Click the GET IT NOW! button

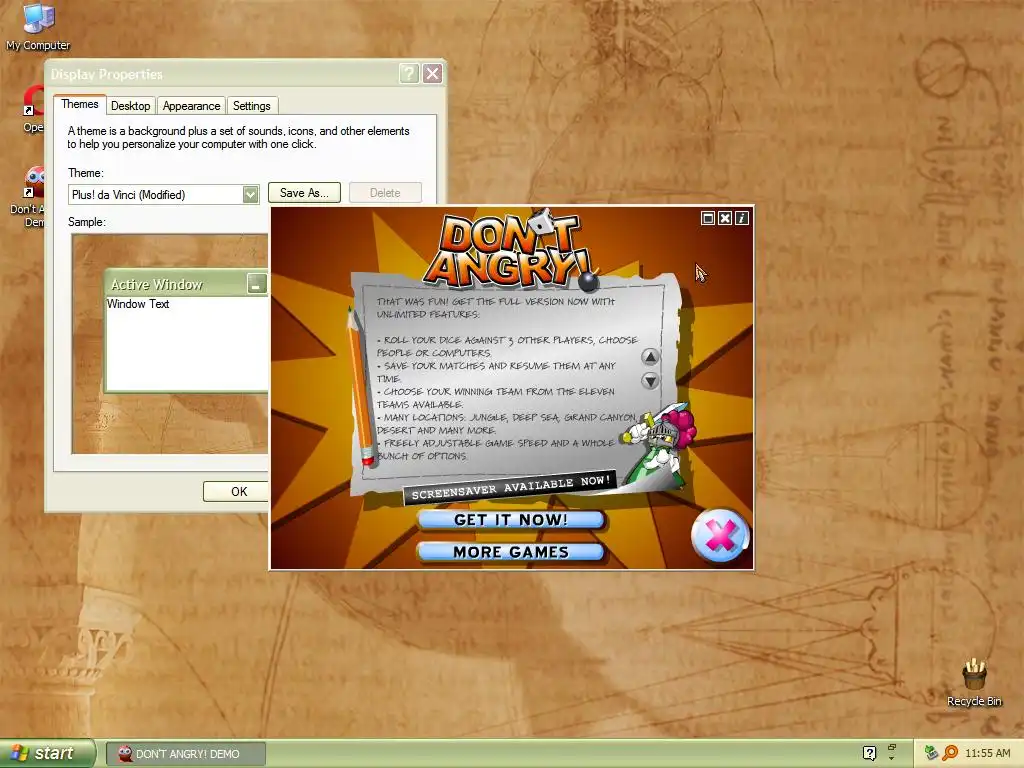click(x=511, y=520)
